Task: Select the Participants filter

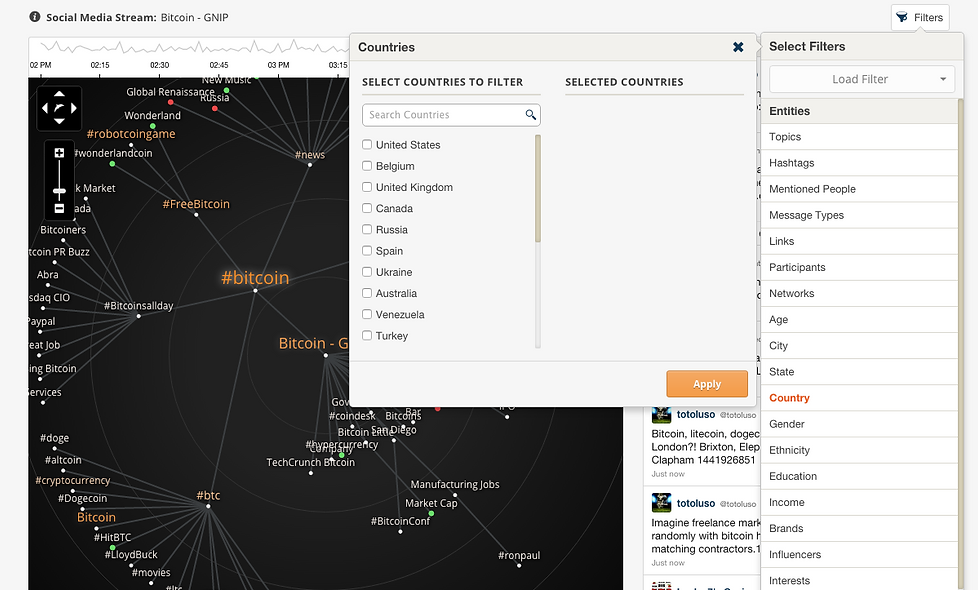Action: coord(859,268)
